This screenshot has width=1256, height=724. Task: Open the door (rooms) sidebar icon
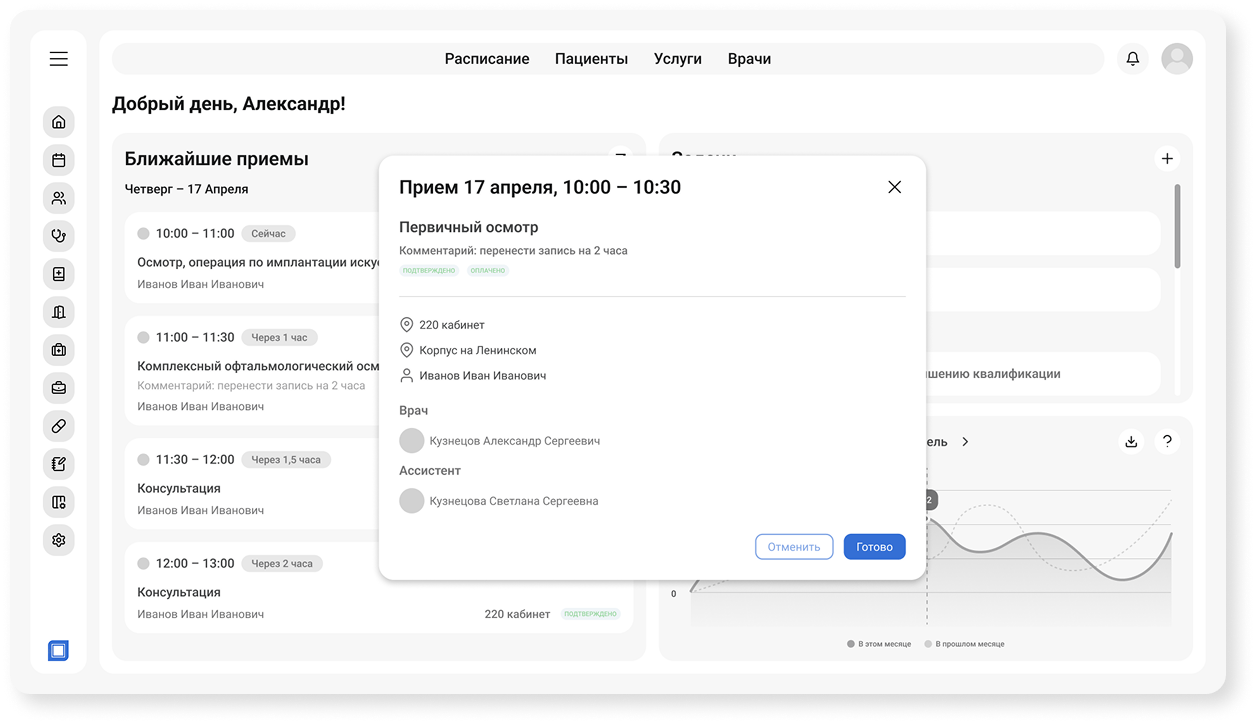pyautogui.click(x=59, y=312)
